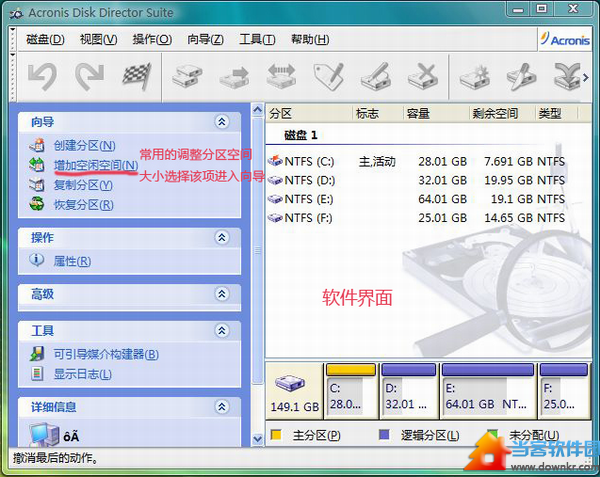Collapse the 向导 panel section
The image size is (600, 477).
click(x=222, y=122)
